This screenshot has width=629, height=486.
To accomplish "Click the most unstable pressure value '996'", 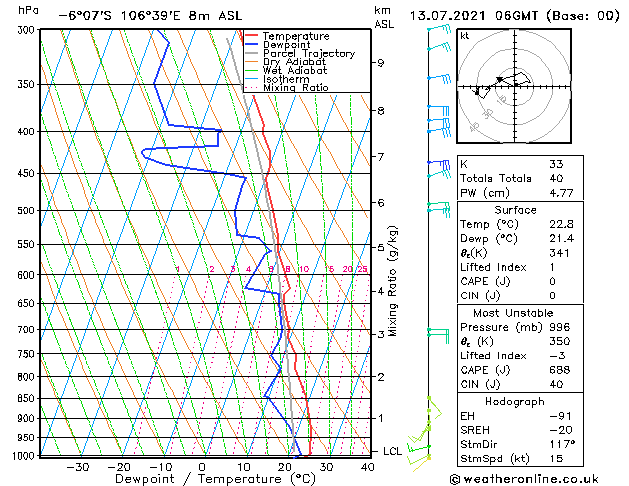I will point(559,328).
